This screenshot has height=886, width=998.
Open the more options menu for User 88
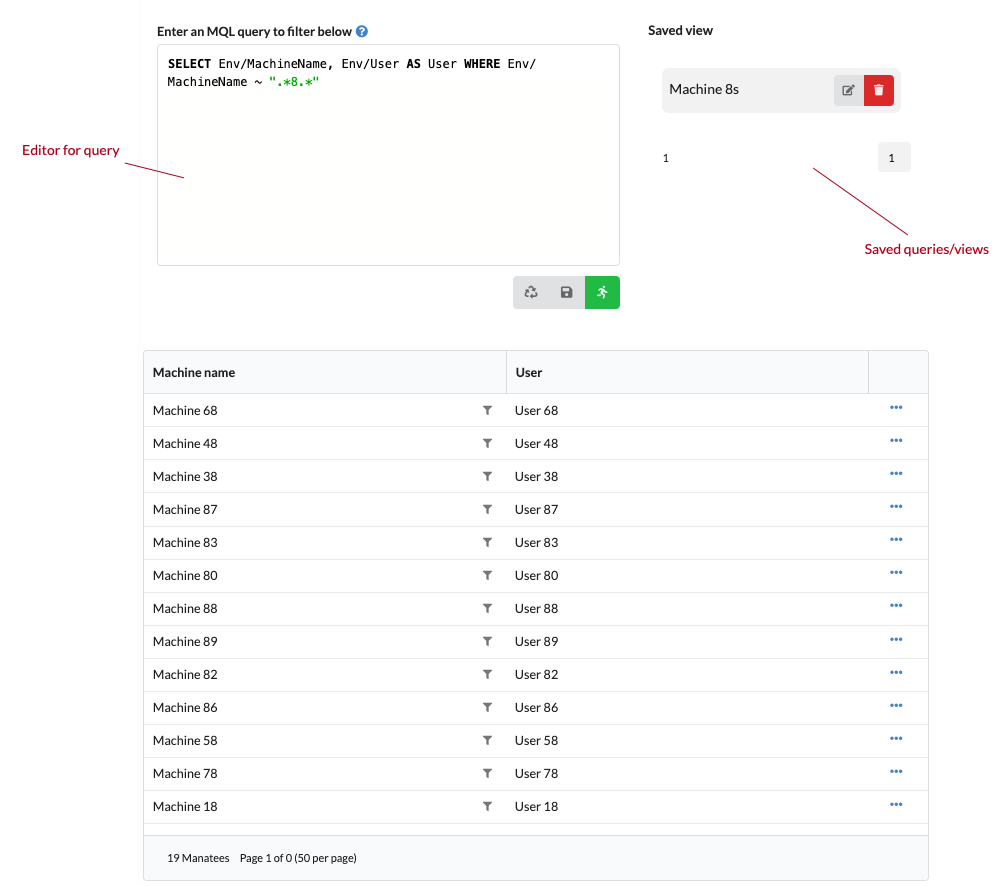tap(896, 607)
